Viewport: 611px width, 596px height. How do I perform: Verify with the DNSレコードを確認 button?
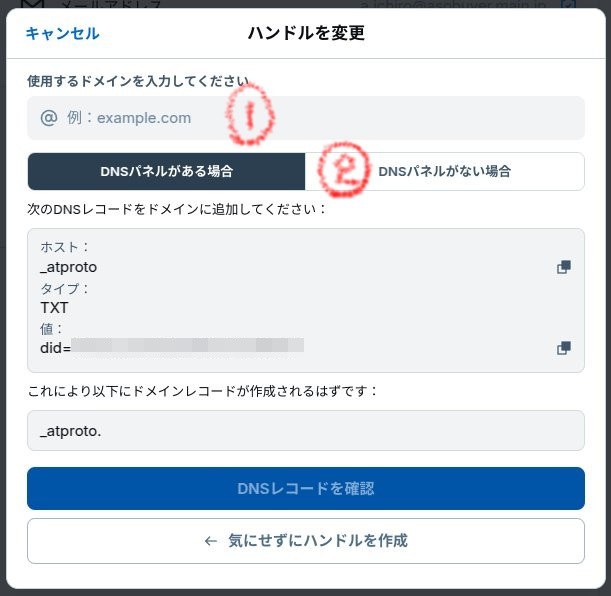click(x=306, y=488)
